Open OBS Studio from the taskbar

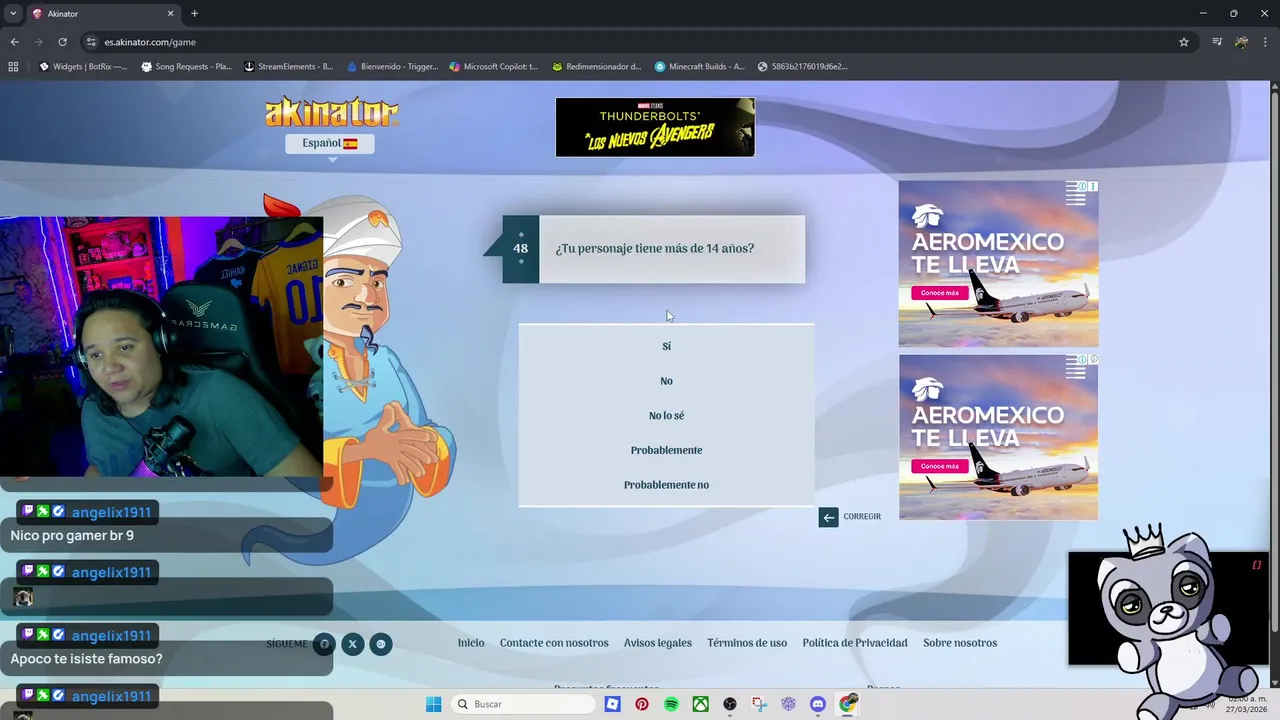tap(730, 704)
